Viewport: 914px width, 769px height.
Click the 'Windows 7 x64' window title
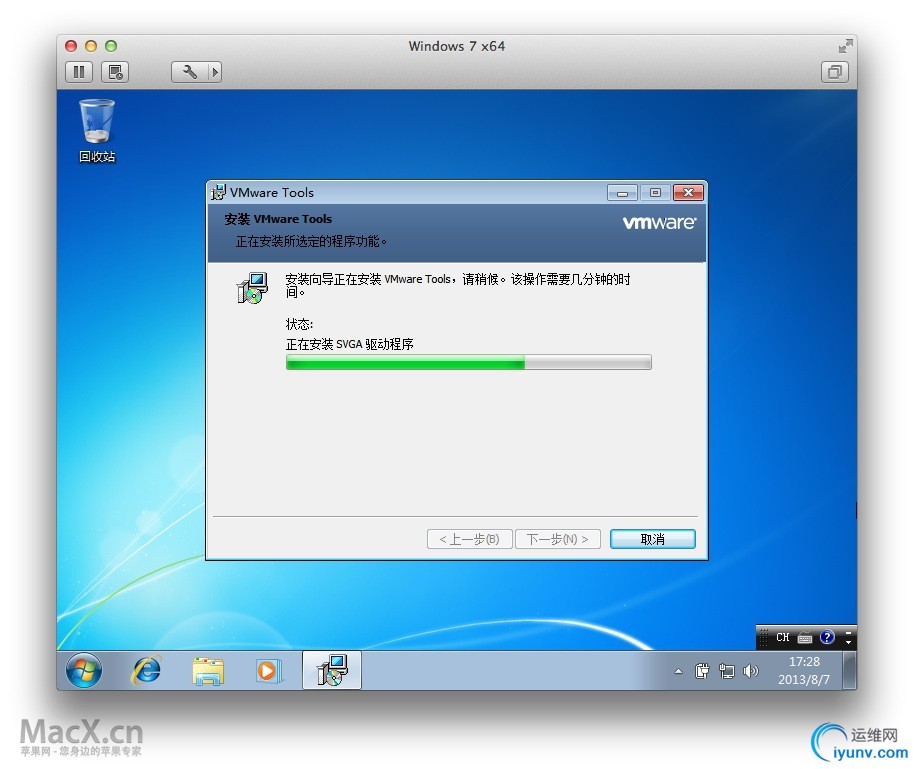(456, 46)
